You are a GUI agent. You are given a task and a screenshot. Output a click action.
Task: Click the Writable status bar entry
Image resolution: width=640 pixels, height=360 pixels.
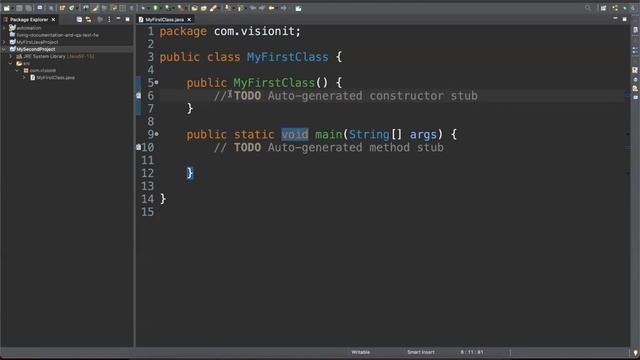pos(360,352)
